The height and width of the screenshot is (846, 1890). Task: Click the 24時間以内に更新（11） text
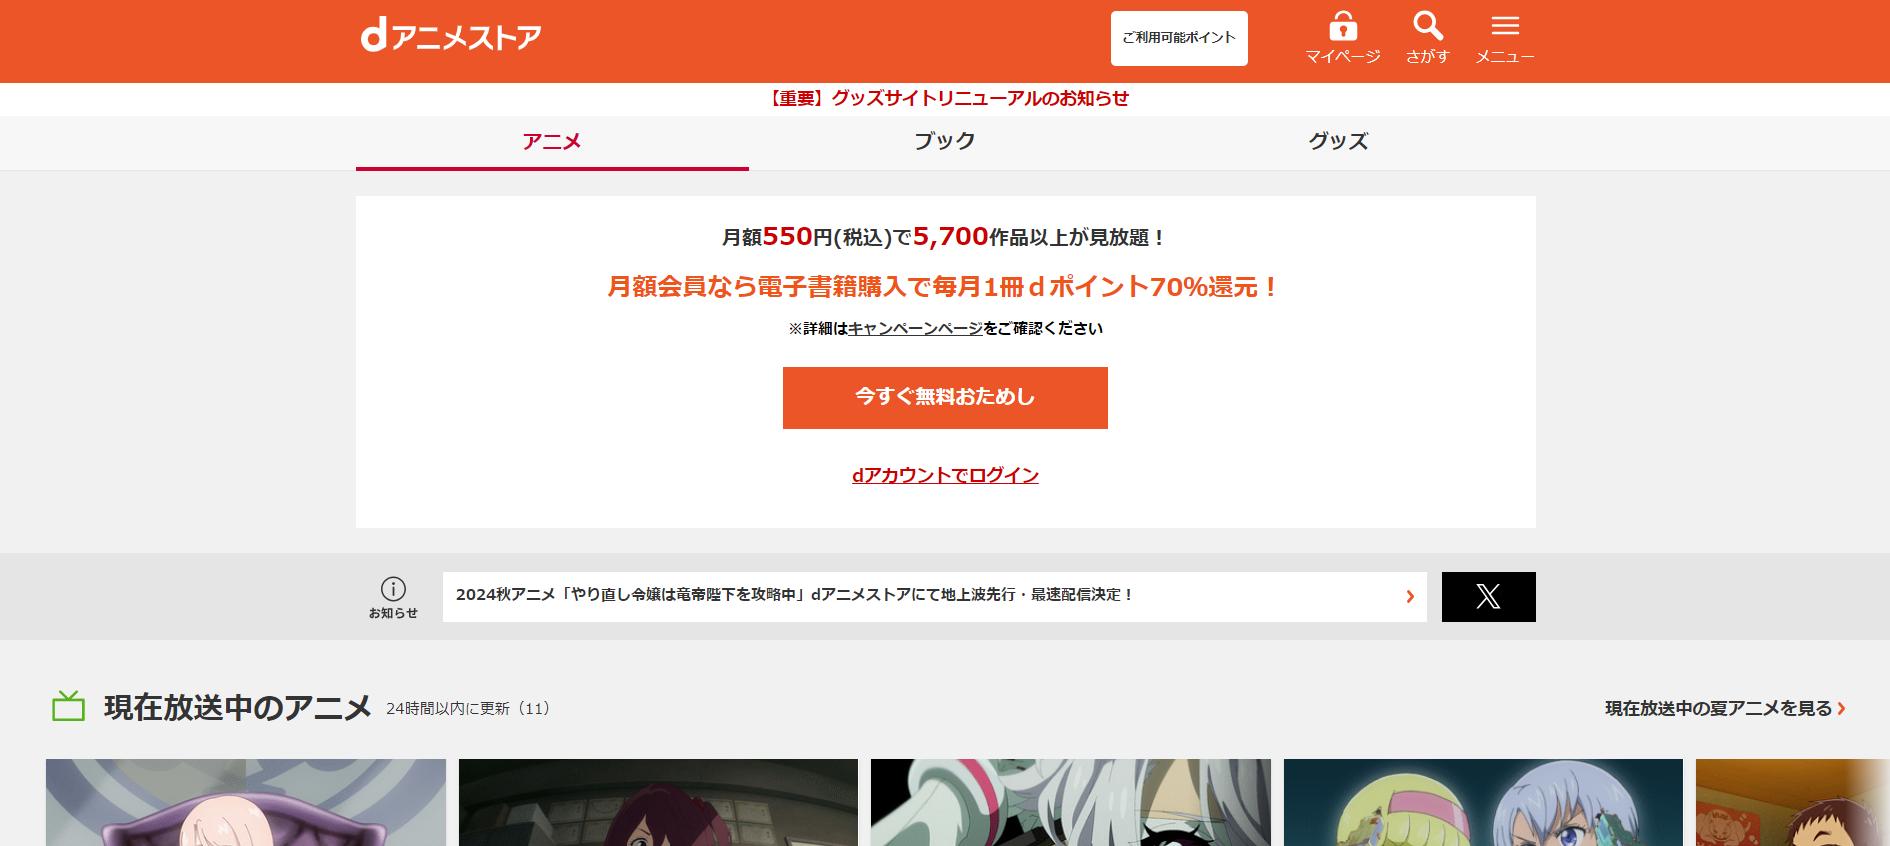click(x=468, y=709)
